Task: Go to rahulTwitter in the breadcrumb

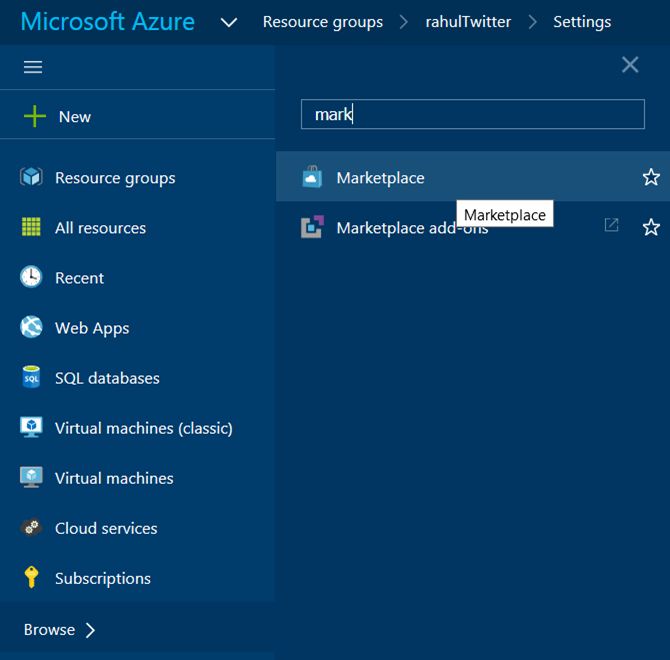Action: [468, 22]
